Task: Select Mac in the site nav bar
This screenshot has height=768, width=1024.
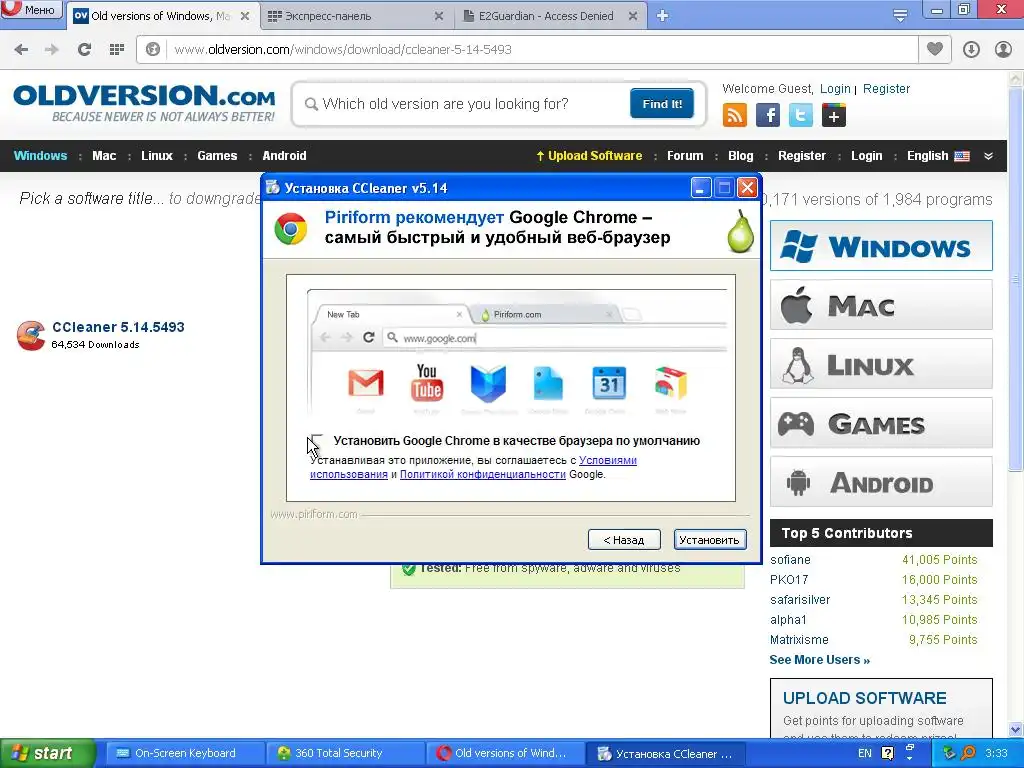Action: click(x=104, y=155)
